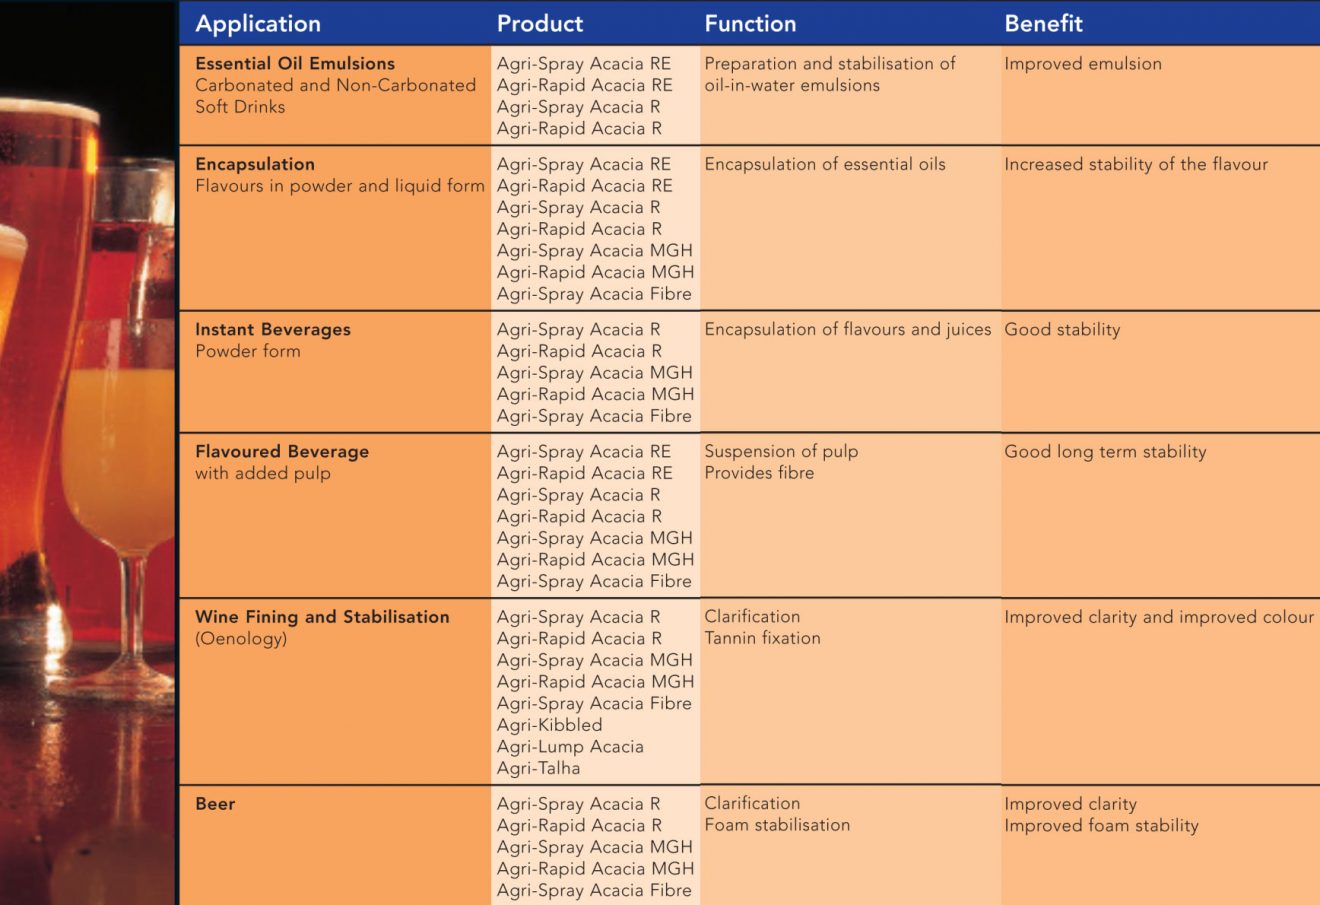Click Wine Fining and Stabilisation heading

click(x=322, y=617)
